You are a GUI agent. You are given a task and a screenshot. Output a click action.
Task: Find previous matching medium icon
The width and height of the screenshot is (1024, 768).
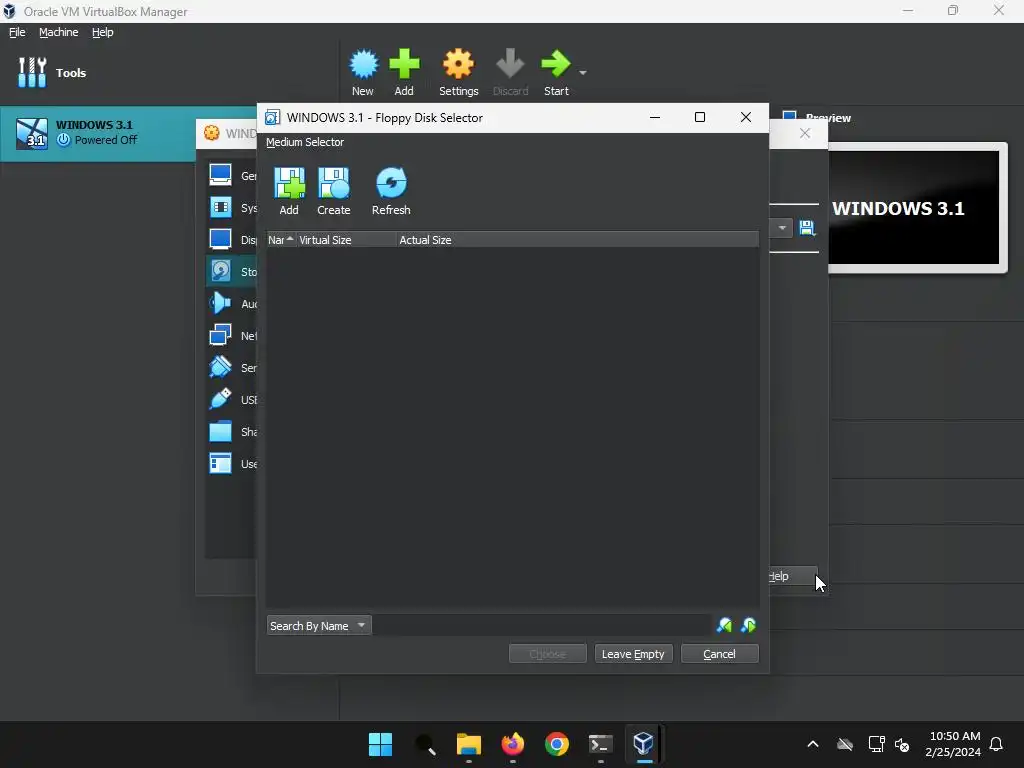(x=724, y=626)
